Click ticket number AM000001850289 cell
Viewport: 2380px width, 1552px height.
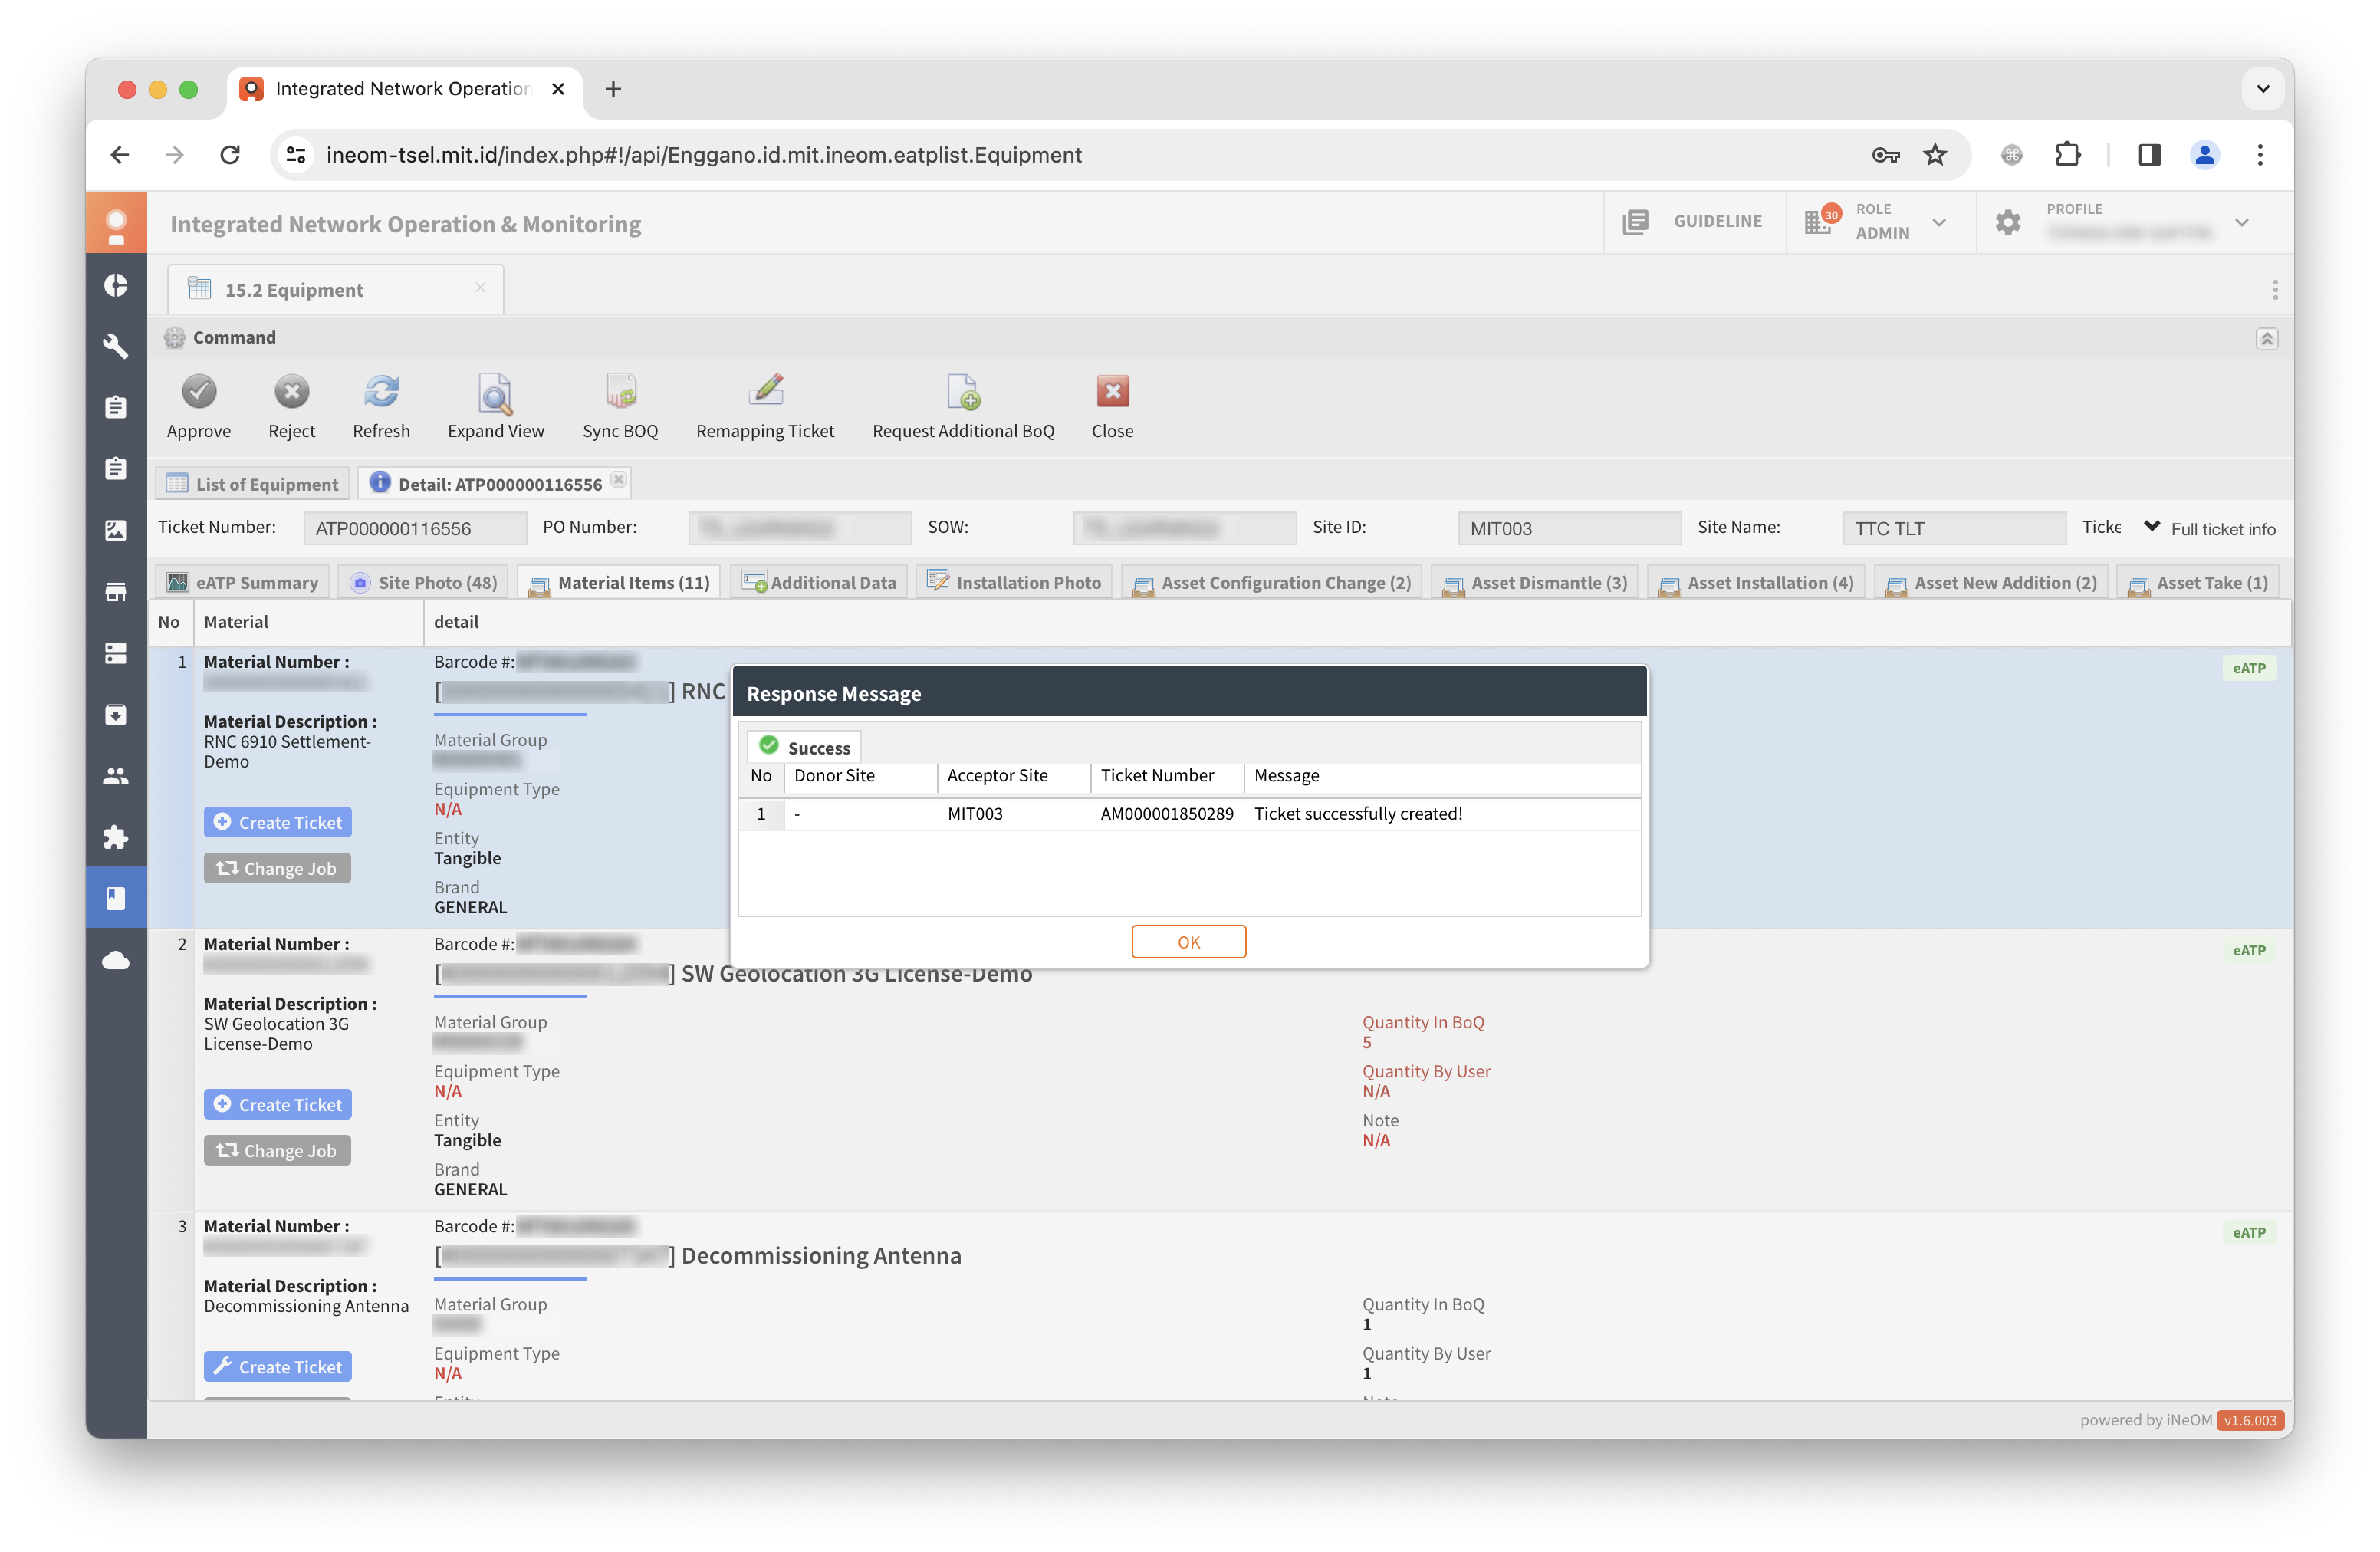pos(1167,814)
